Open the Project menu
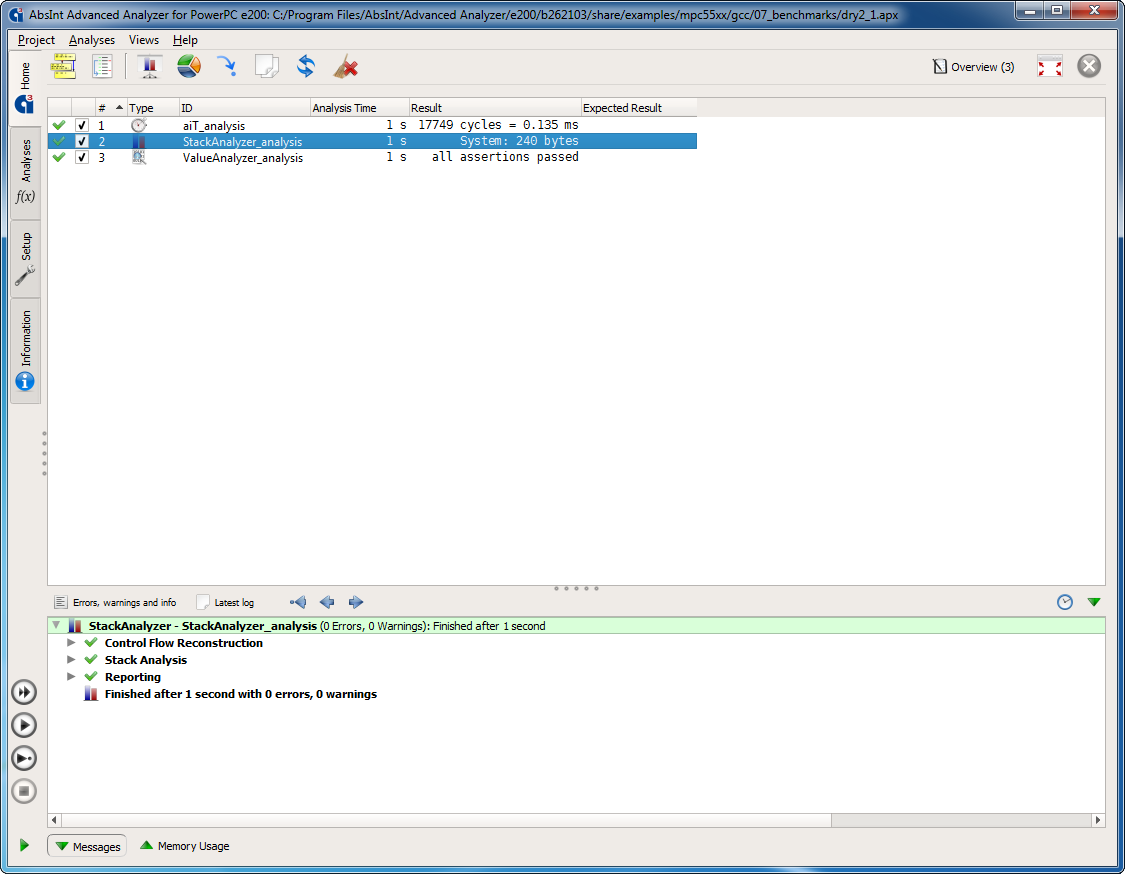 click(x=36, y=40)
